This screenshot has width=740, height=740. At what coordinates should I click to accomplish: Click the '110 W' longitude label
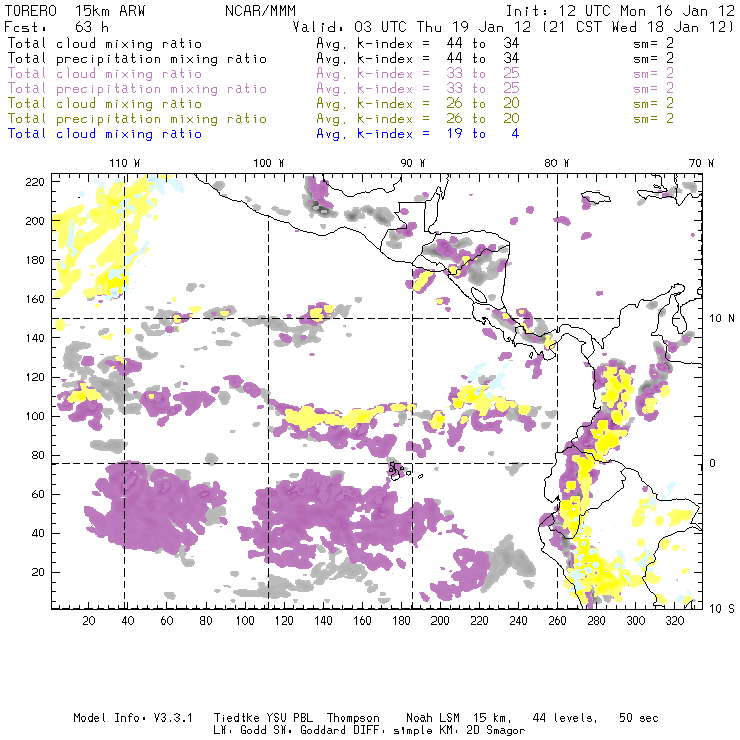[125, 163]
